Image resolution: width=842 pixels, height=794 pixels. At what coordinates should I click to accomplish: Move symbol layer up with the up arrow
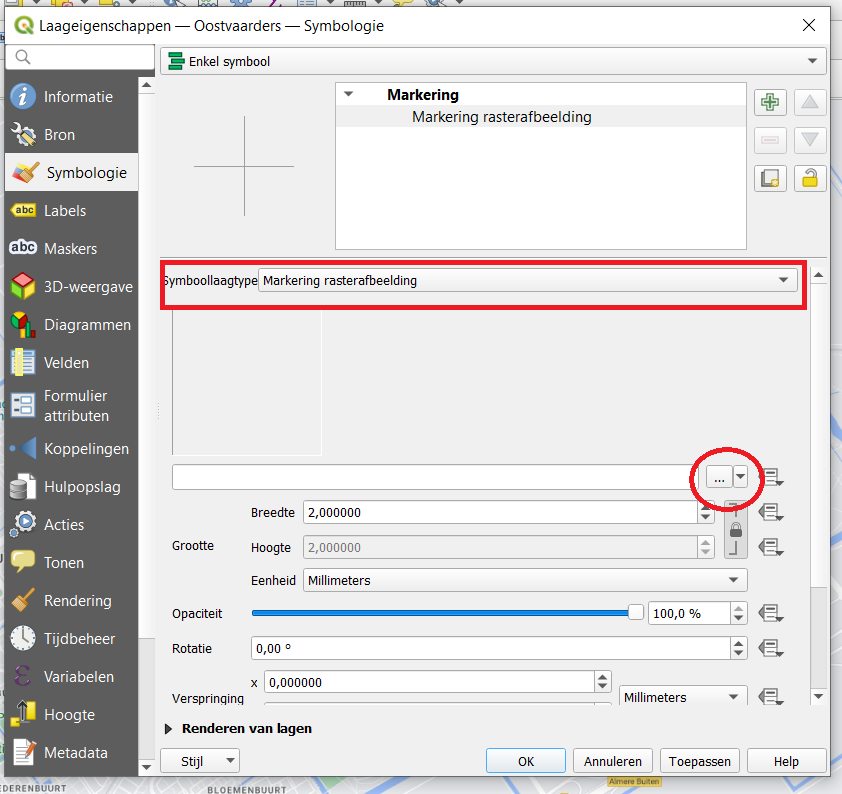(x=810, y=103)
